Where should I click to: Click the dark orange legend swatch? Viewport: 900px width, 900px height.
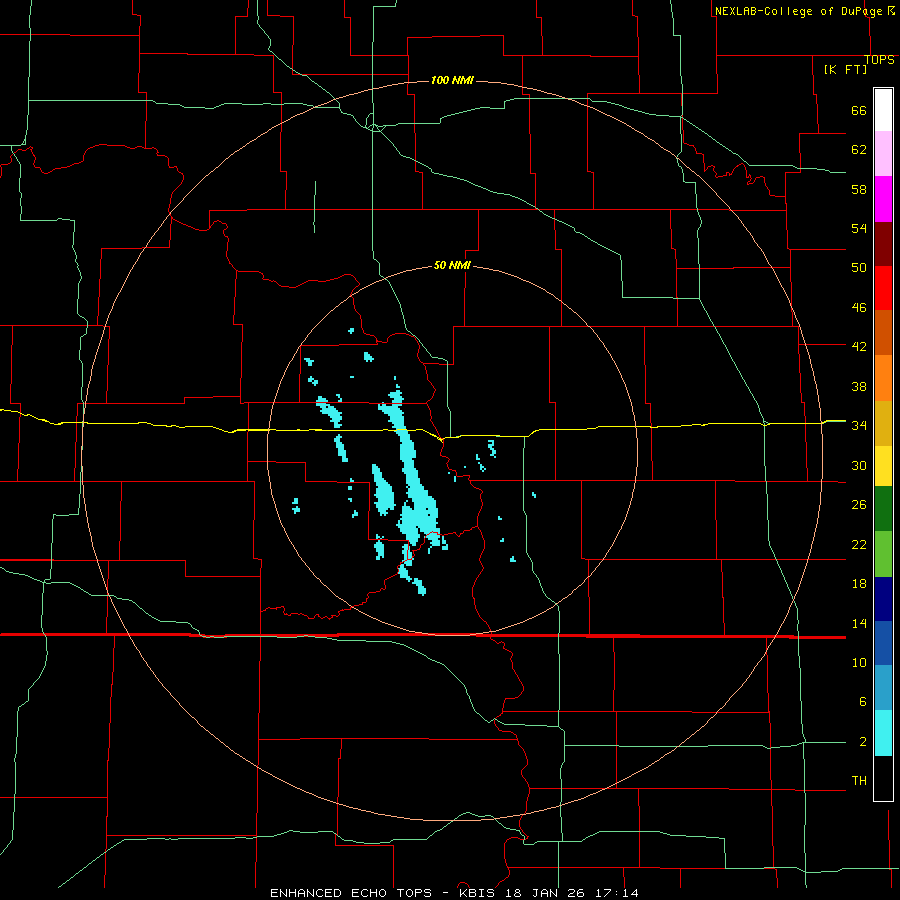[883, 333]
